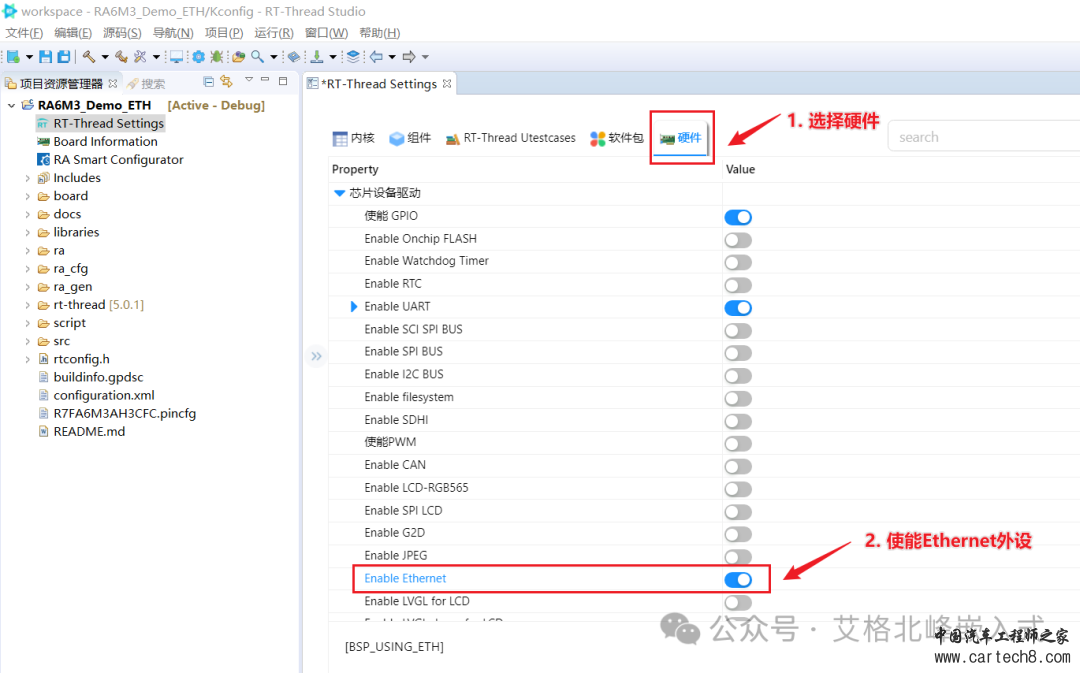
Task: Click the New project toolbar icon
Action: (13, 56)
